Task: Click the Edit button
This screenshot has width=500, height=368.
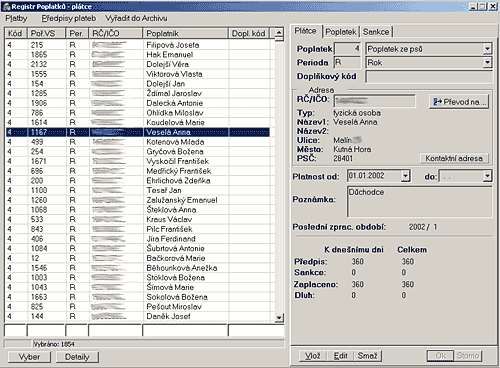Action: coord(341,356)
